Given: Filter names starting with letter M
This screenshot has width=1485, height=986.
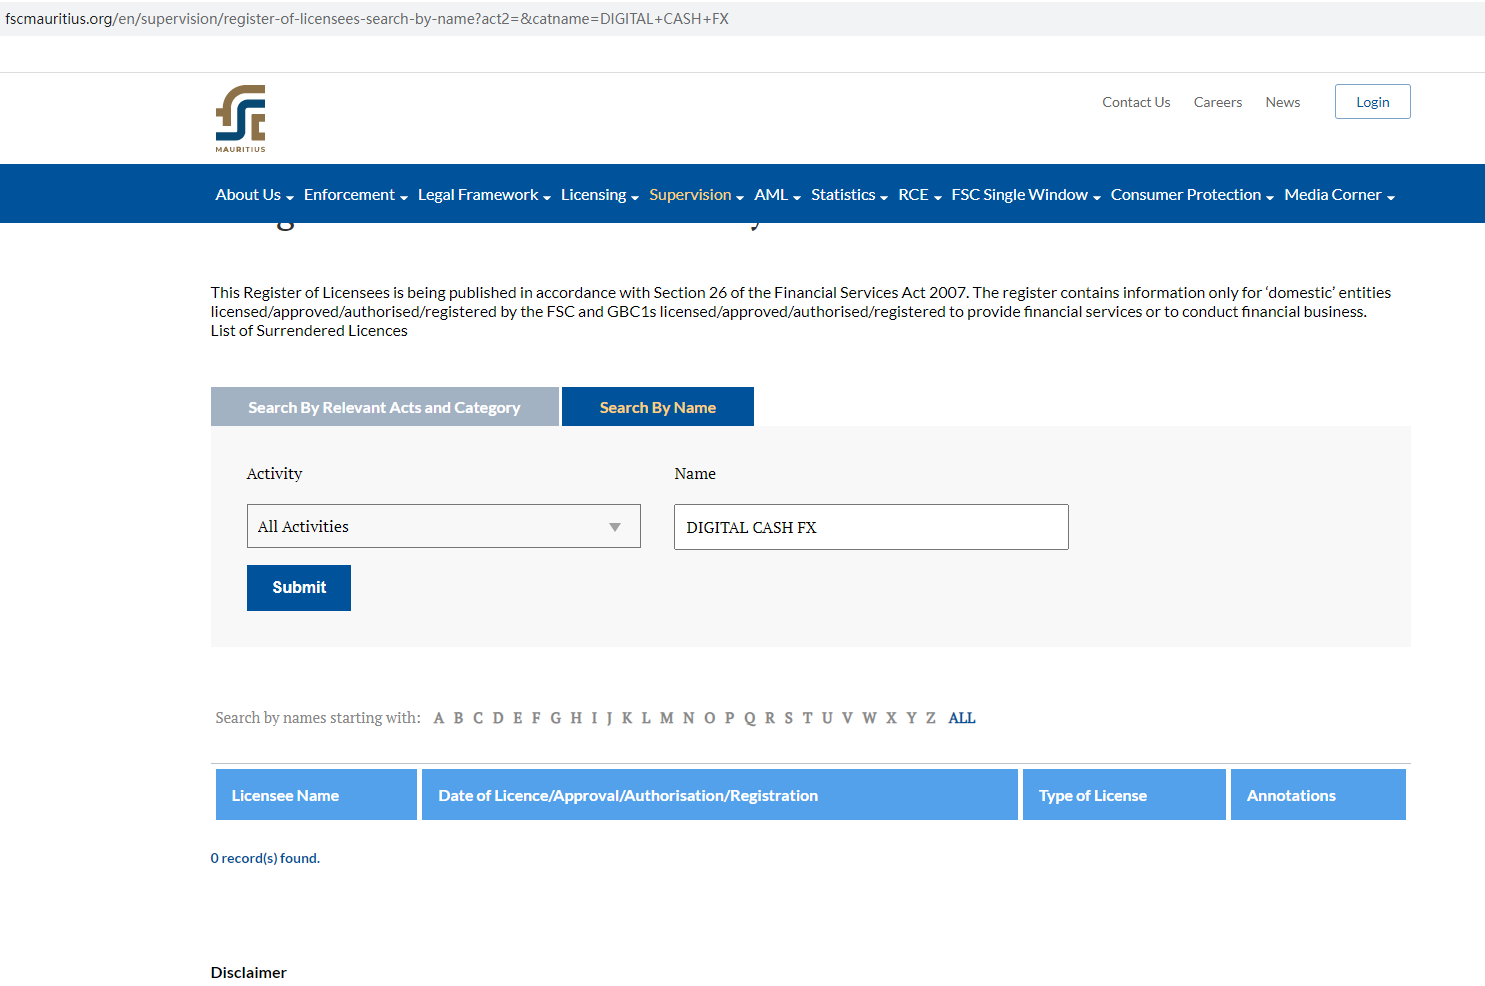Looking at the screenshot, I should [x=666, y=718].
